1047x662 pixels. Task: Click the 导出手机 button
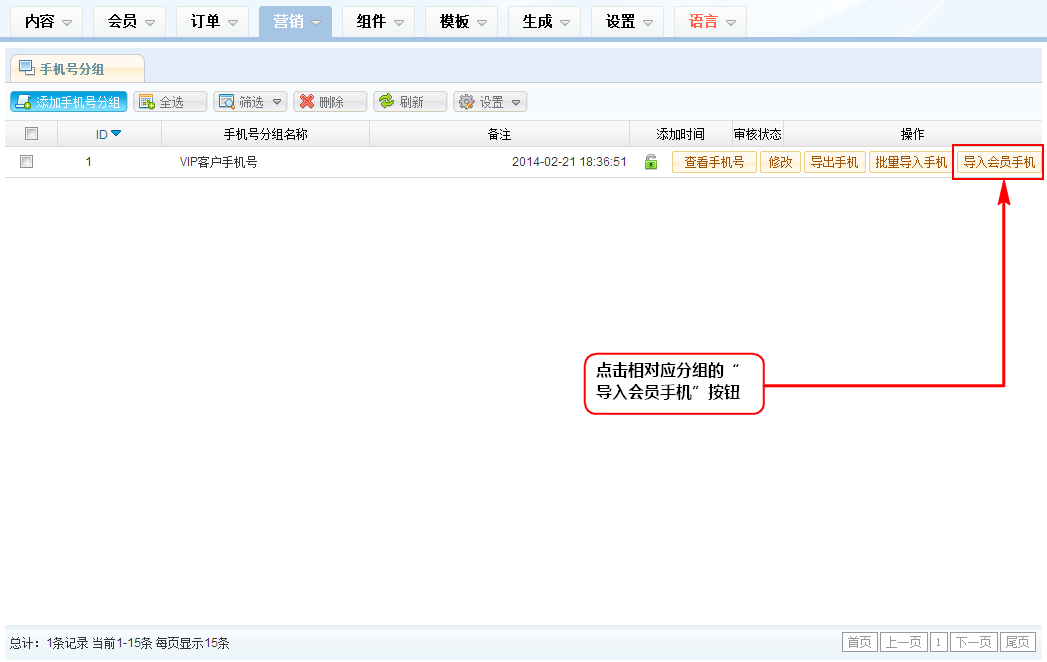click(x=834, y=162)
